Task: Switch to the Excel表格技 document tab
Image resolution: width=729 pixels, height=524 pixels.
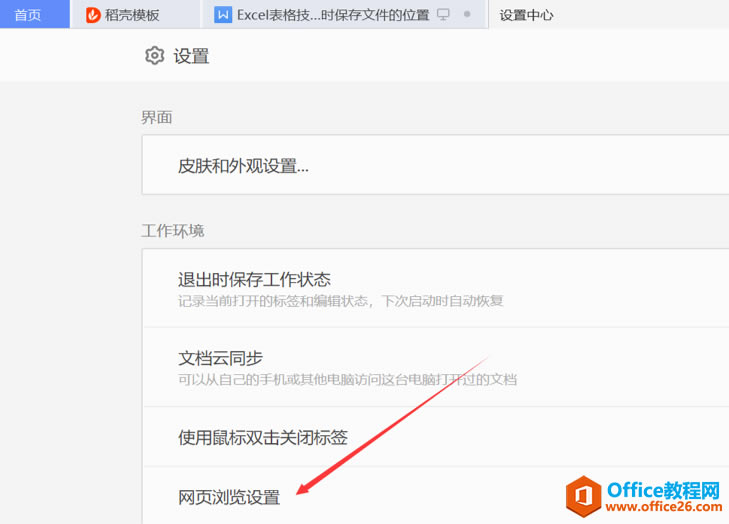Action: [344, 14]
